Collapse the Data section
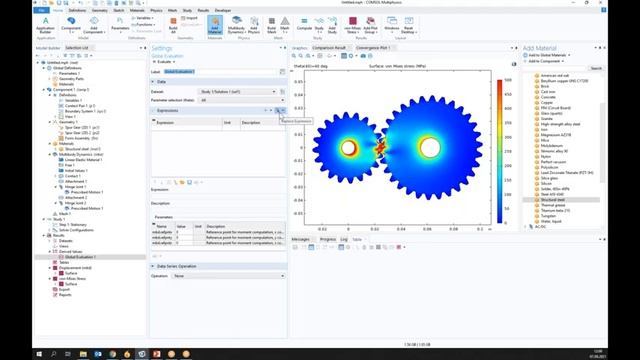 (153, 82)
